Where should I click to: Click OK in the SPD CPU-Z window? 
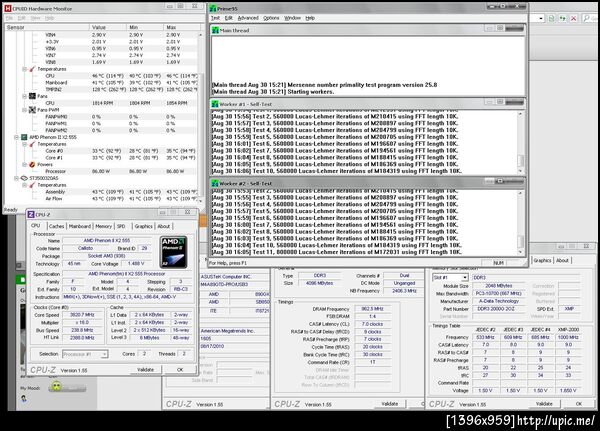pos(579,404)
